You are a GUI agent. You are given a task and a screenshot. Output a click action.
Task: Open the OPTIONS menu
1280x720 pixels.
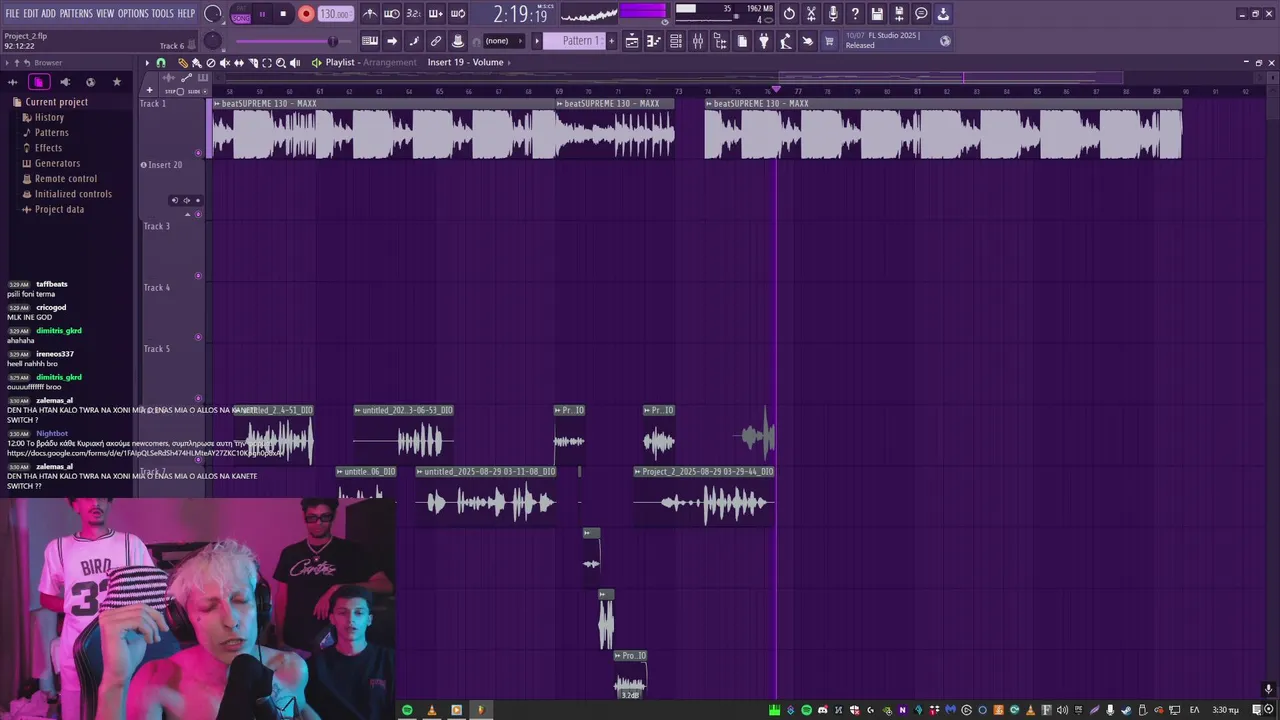coord(133,14)
